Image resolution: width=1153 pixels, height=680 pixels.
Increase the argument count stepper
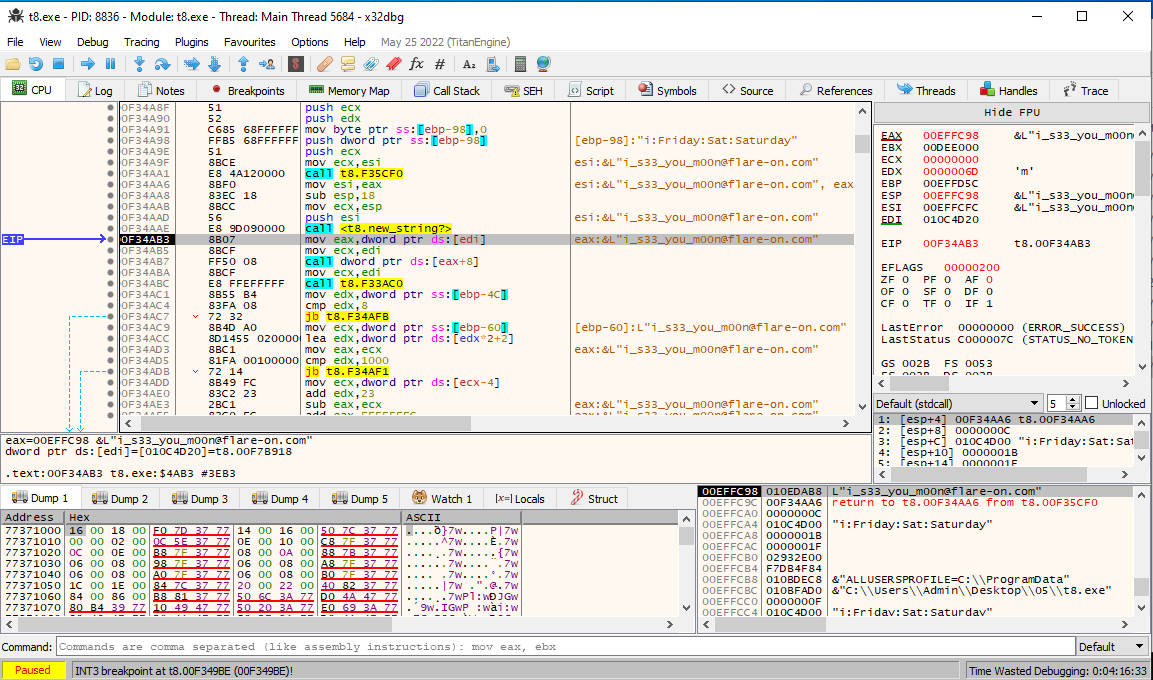(1072, 400)
